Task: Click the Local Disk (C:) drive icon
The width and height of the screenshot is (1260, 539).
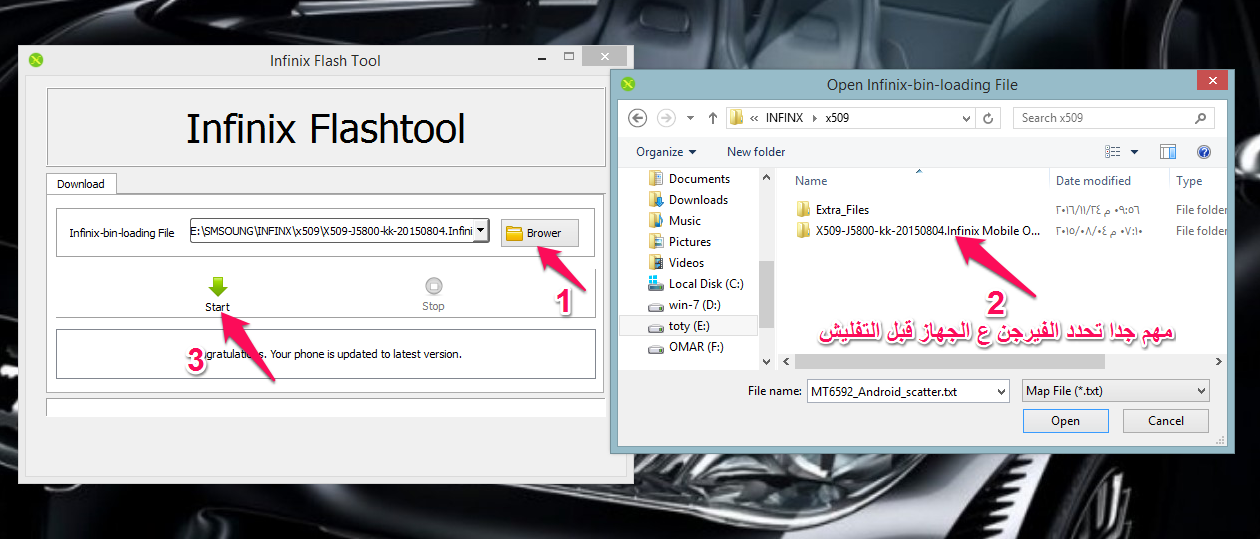Action: [656, 284]
